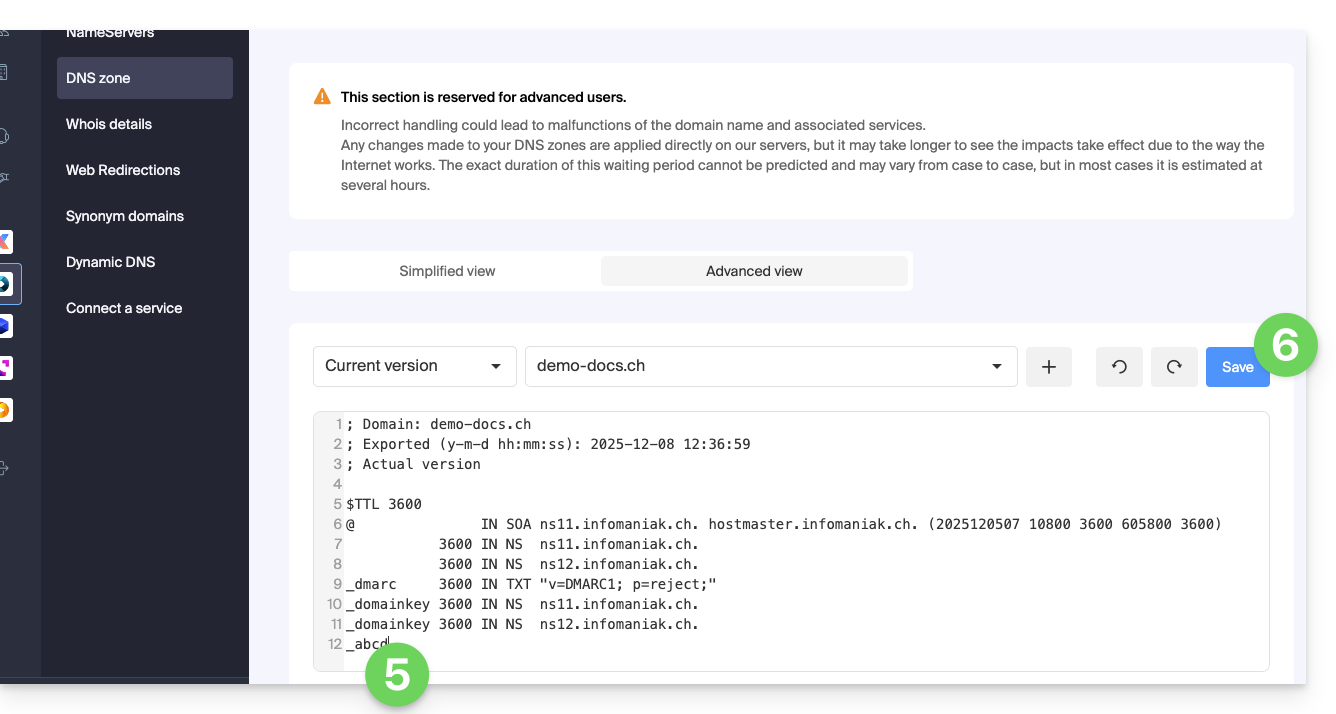Redo the zone edit
Screen dimensions: 1336x714
[1174, 367]
